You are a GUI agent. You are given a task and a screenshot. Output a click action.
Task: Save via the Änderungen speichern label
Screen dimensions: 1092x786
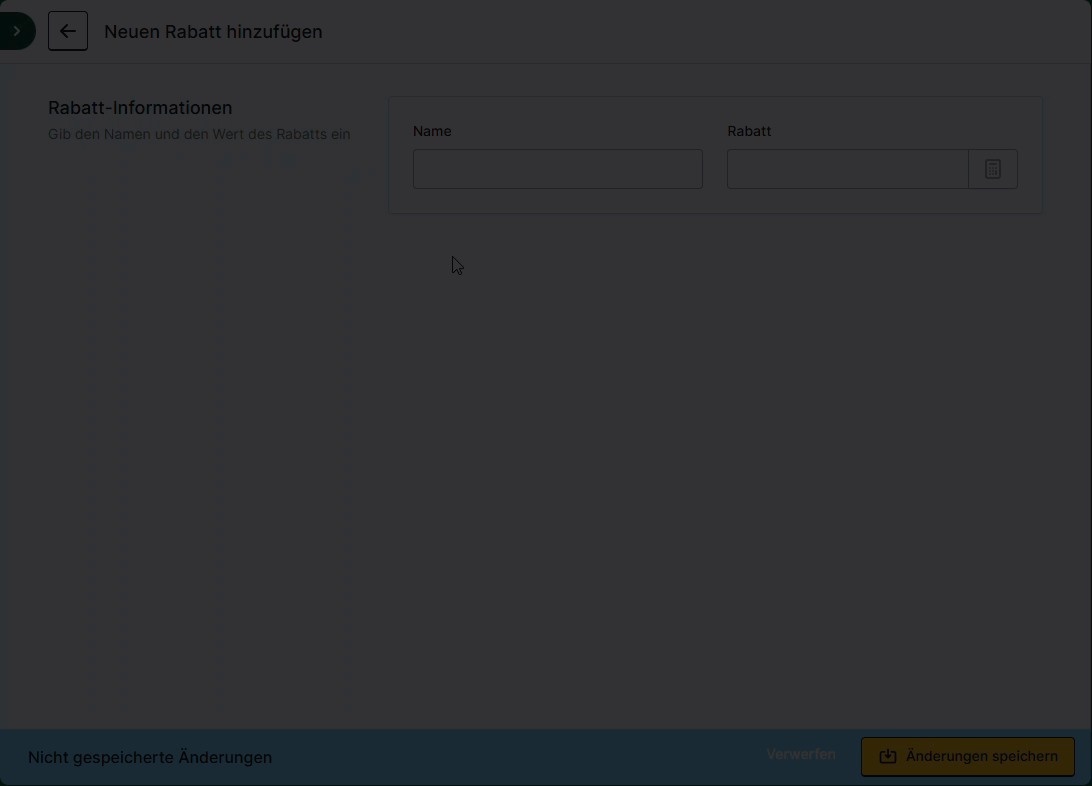pos(981,757)
